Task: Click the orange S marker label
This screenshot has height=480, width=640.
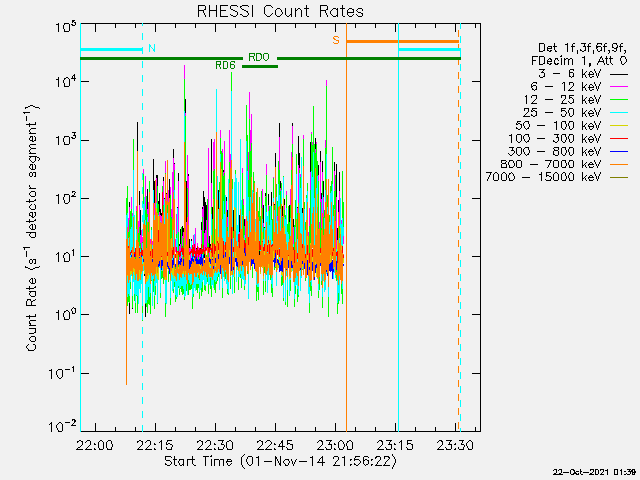Action: [336, 40]
